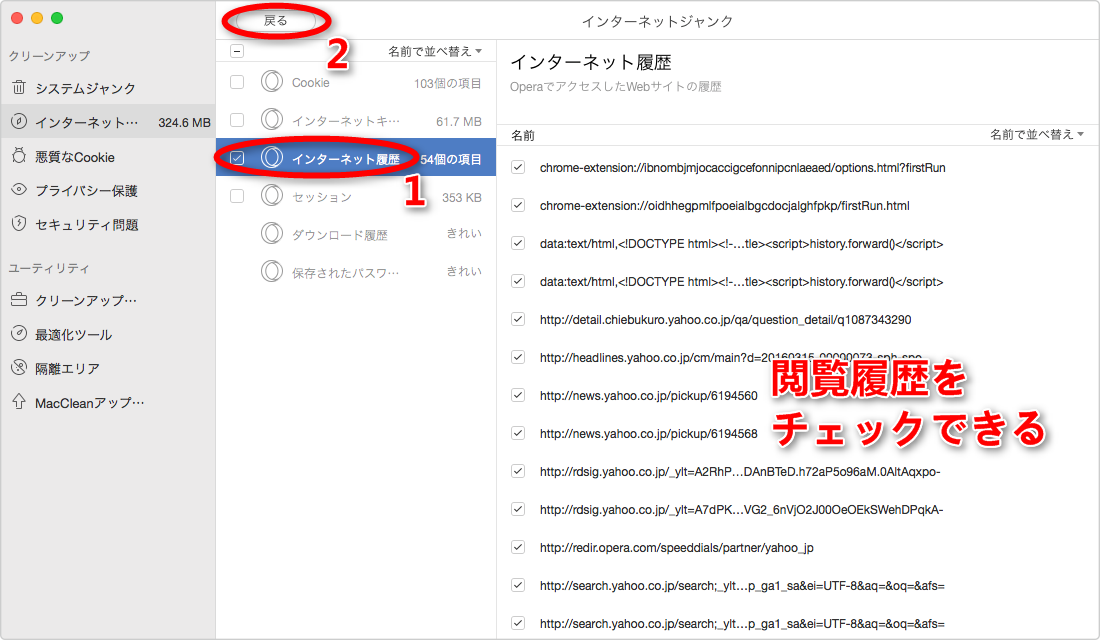Screen dimensions: 1100x640
Task: Click the Privacy Protection eye icon
Action: 19,189
